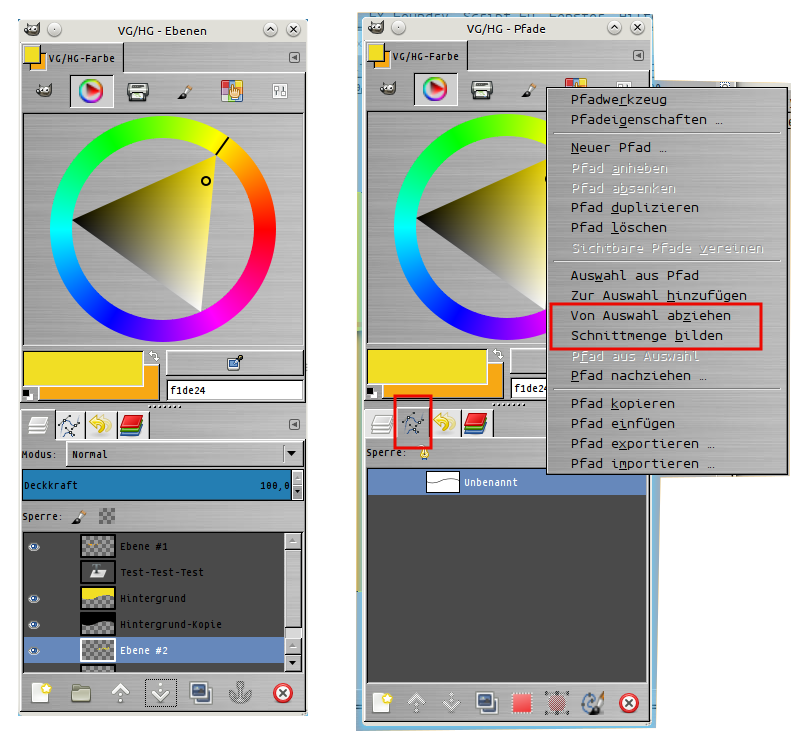This screenshot has height=747, width=807.
Task: Select GIMP color selector tab in Ebenen window
Action: tap(44, 91)
